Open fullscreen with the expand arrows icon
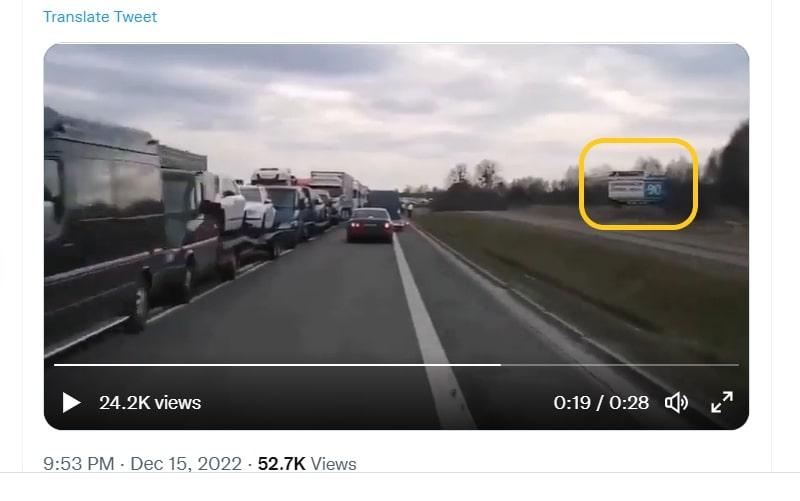Viewport: 800px width, 501px height. tap(722, 403)
